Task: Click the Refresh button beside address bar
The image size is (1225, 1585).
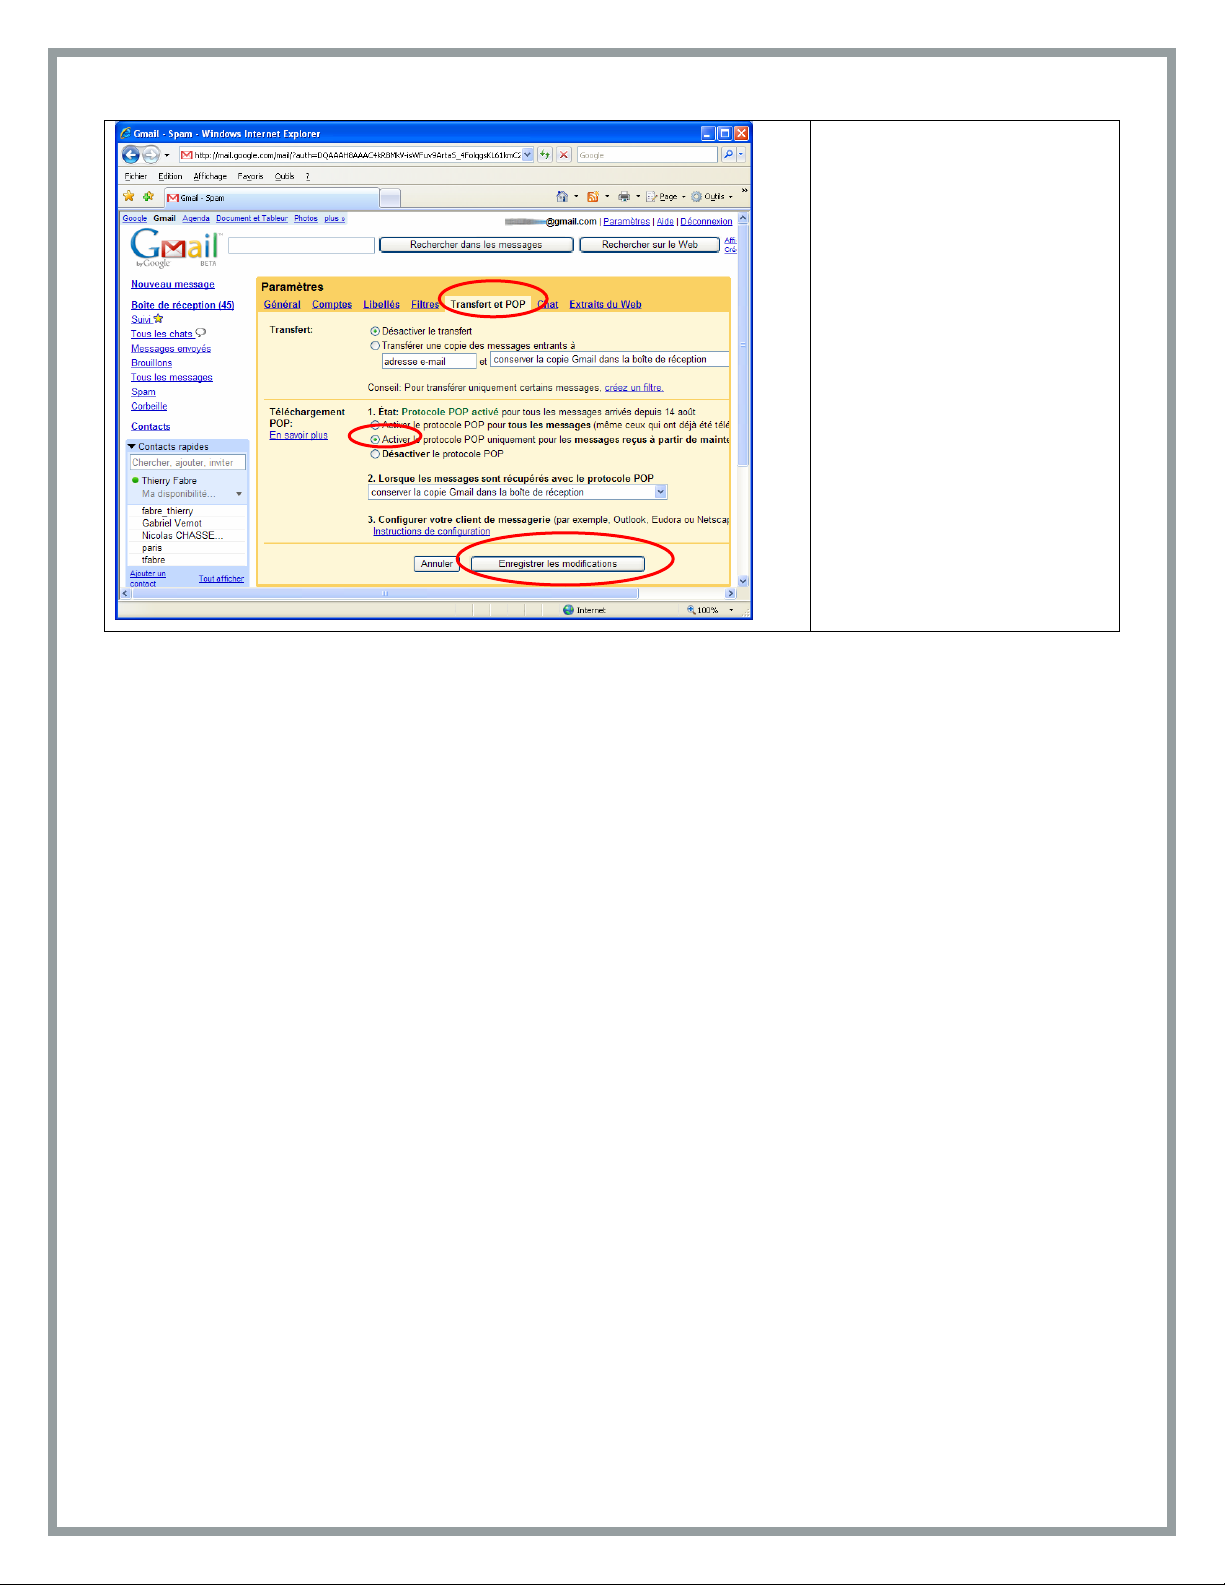Action: [545, 155]
